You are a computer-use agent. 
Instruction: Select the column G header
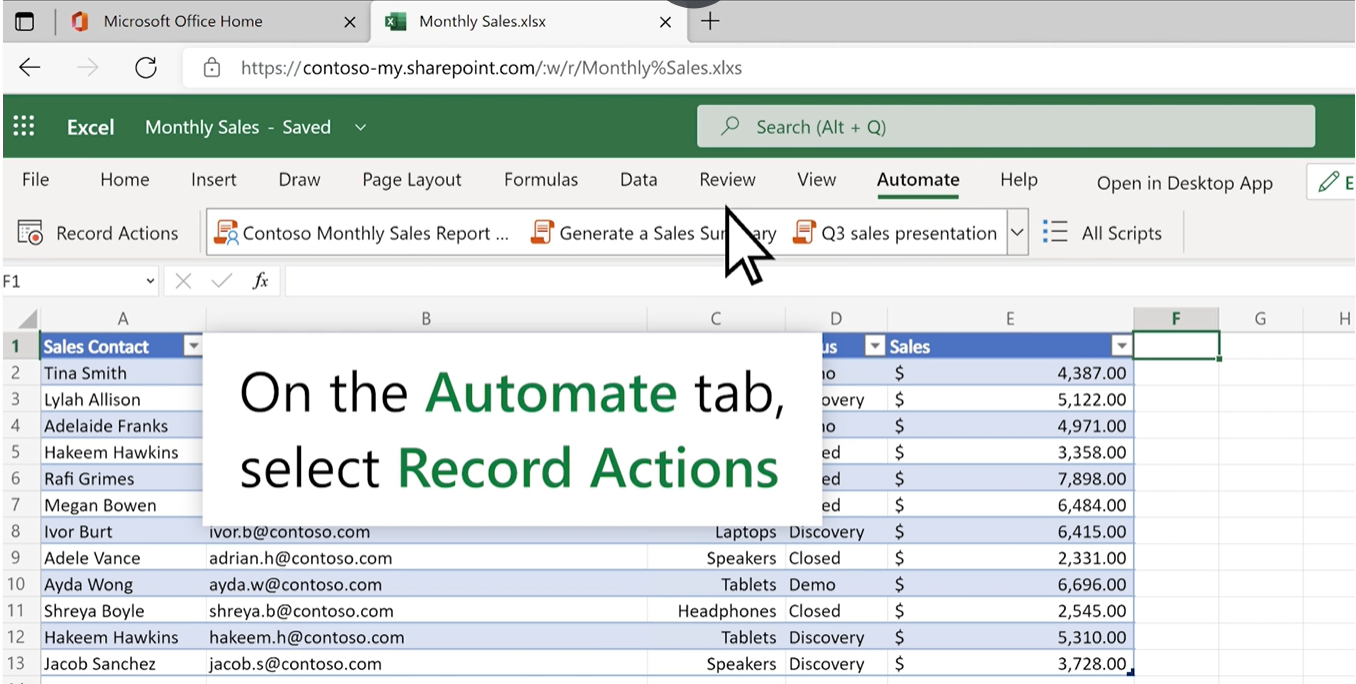[x=1260, y=319]
